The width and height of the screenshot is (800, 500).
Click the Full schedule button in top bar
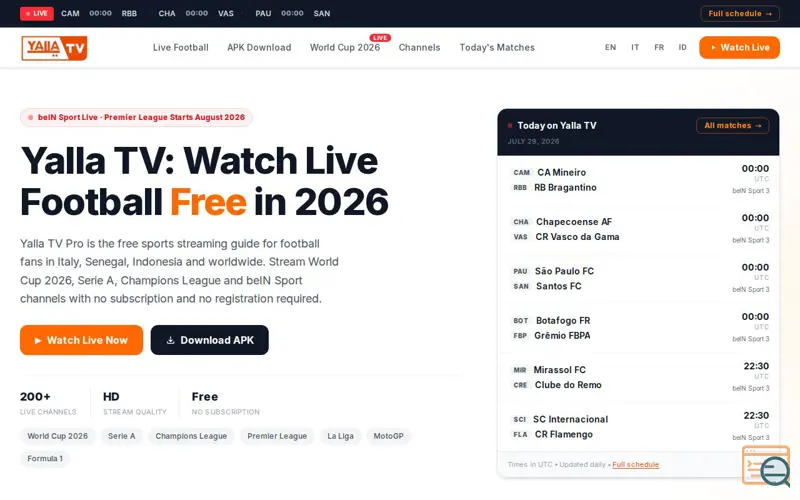(x=740, y=13)
